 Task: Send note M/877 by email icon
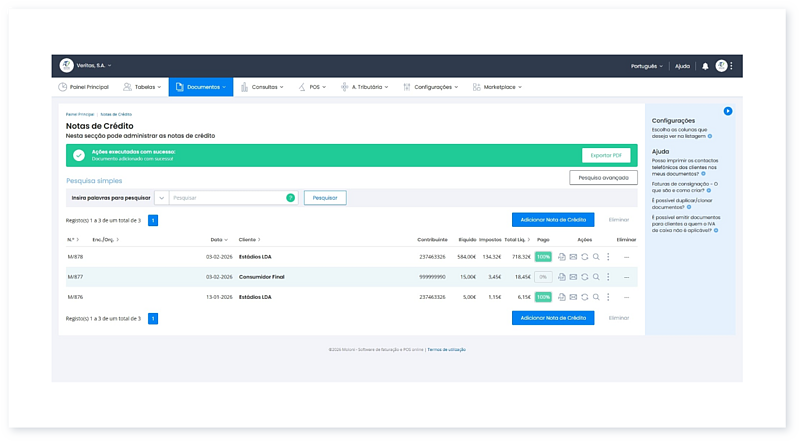pos(573,276)
